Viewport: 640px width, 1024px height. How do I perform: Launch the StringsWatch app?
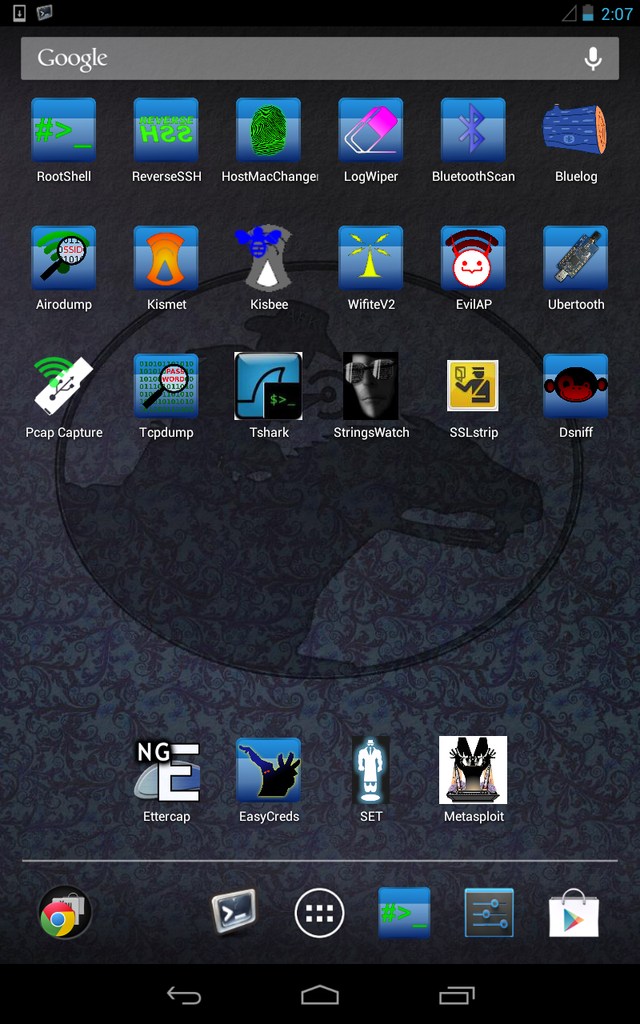371,386
